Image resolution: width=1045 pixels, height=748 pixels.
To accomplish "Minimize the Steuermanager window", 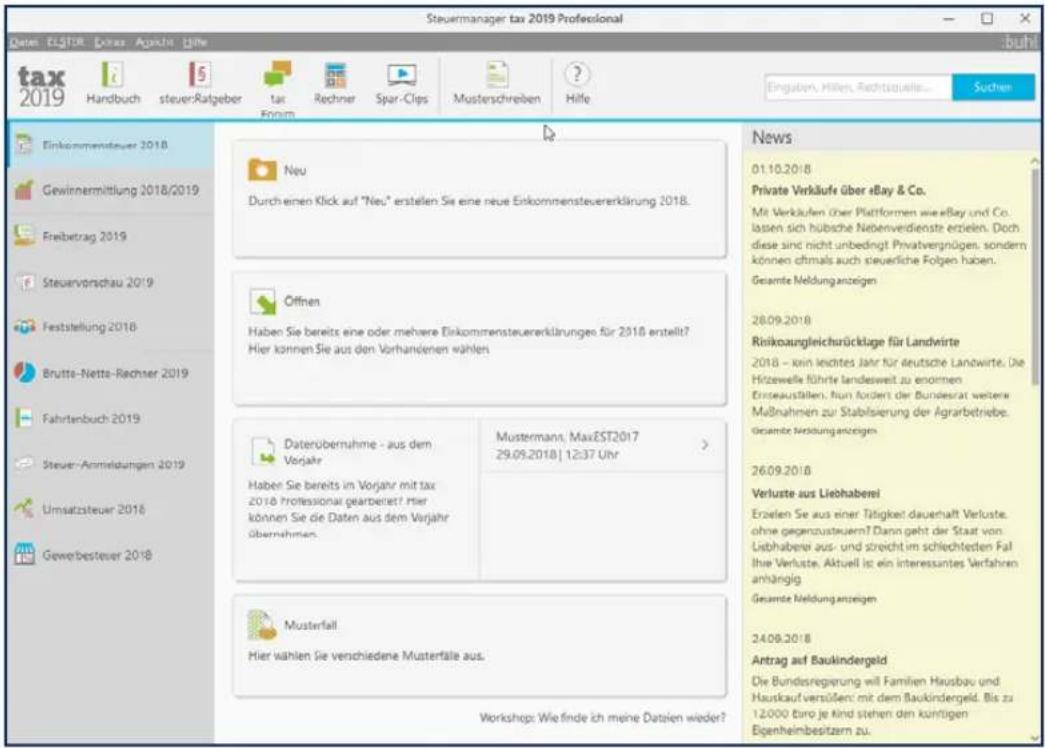I will [949, 19].
